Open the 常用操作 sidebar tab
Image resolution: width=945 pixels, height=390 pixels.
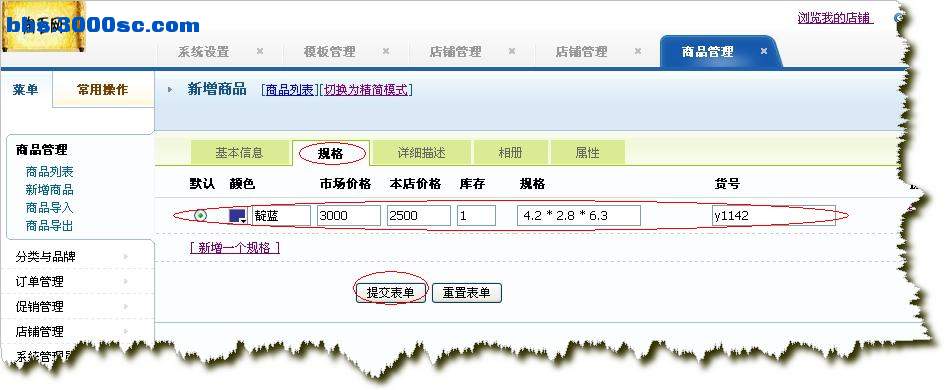(102, 90)
